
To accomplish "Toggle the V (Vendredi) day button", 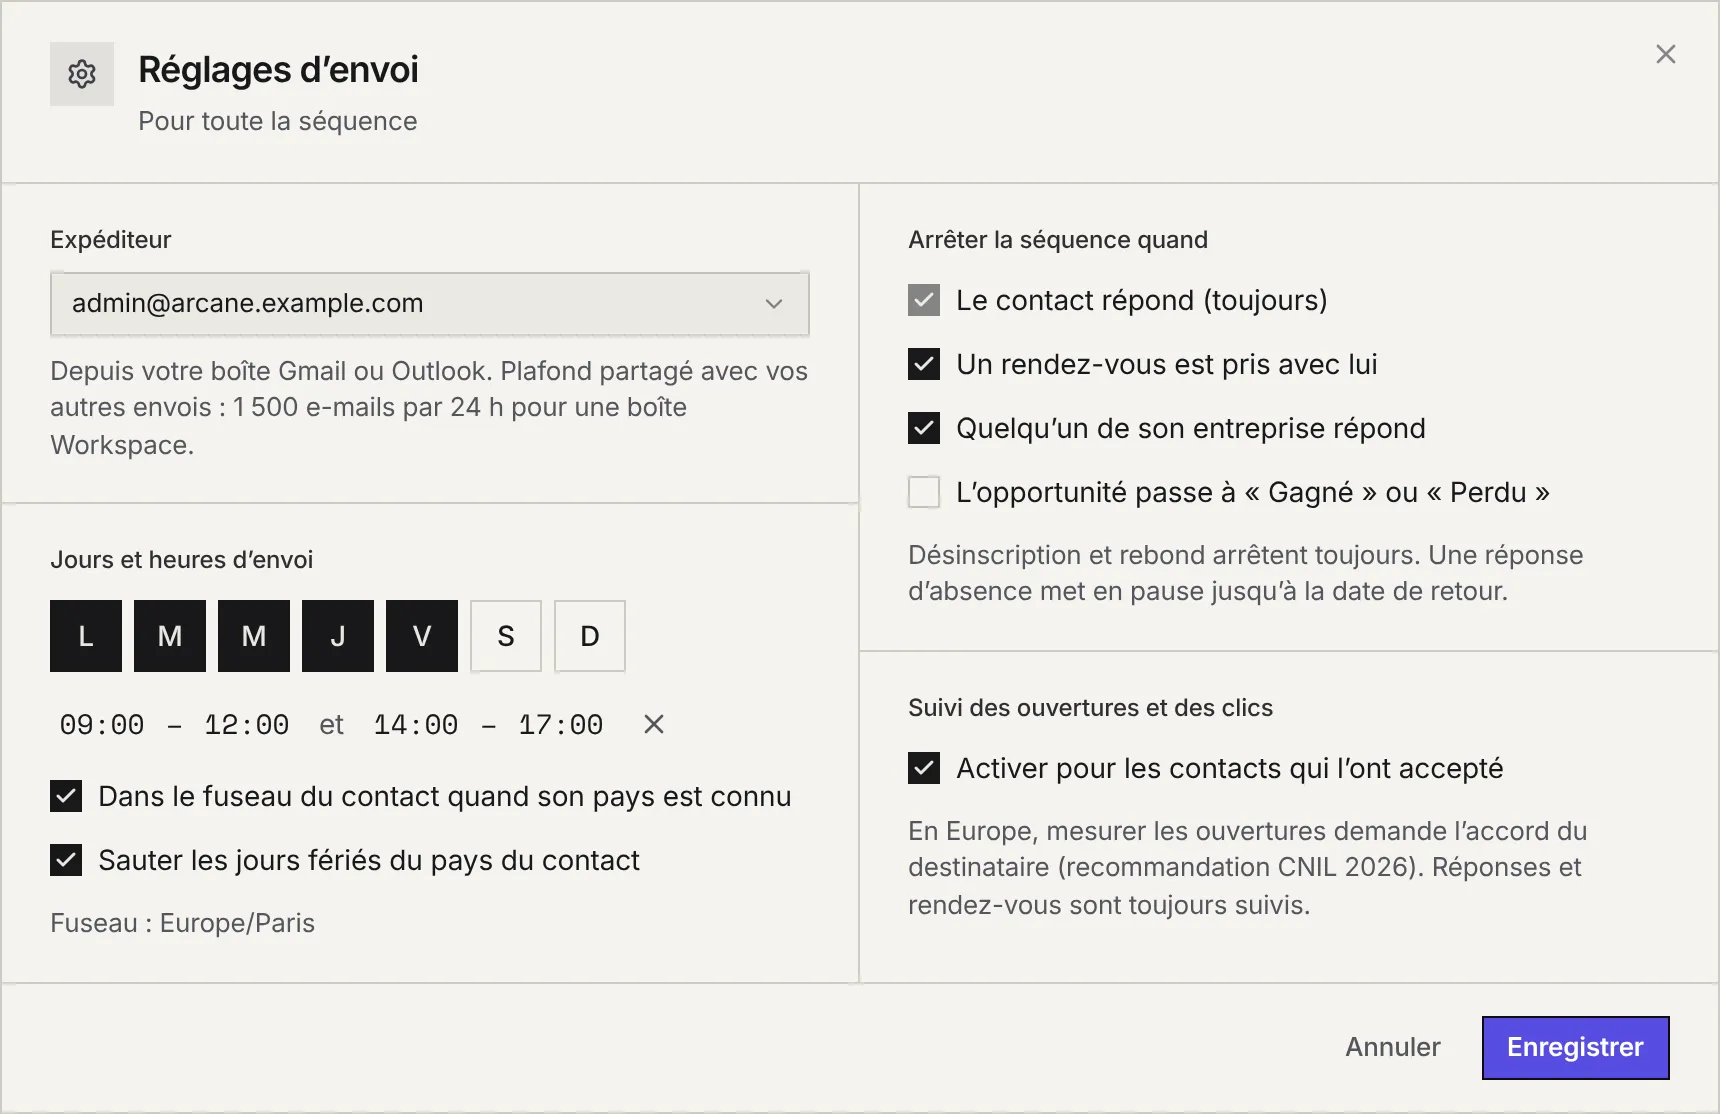I will [422, 636].
